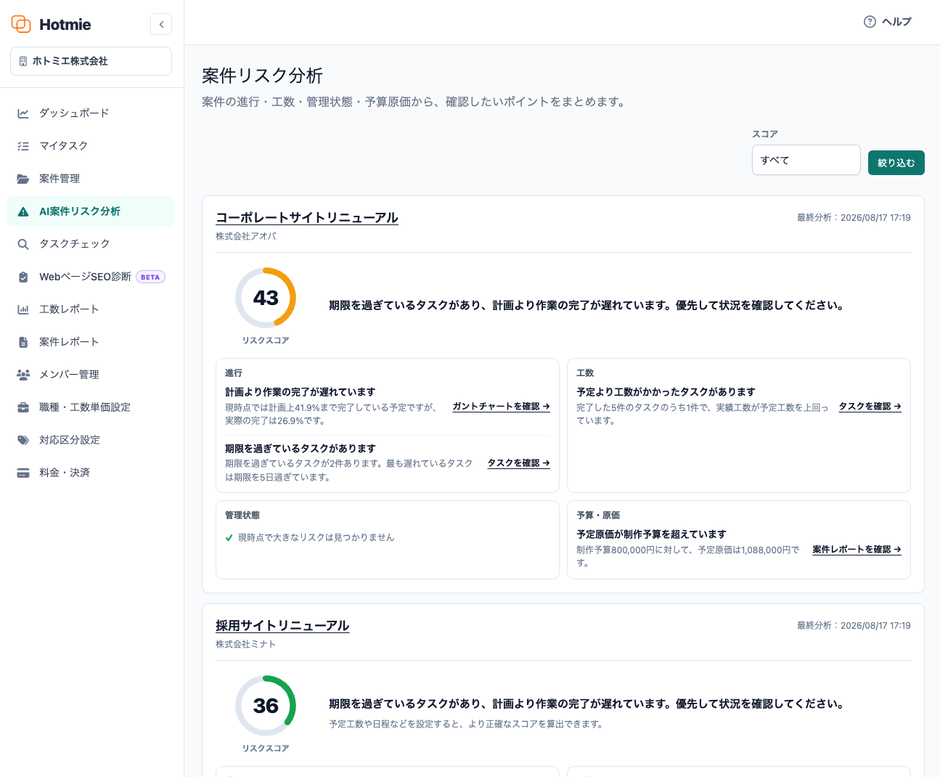The image size is (940, 777).
Task: Click 計画より作業の完了が遅れています heading
Action: (x=300, y=392)
